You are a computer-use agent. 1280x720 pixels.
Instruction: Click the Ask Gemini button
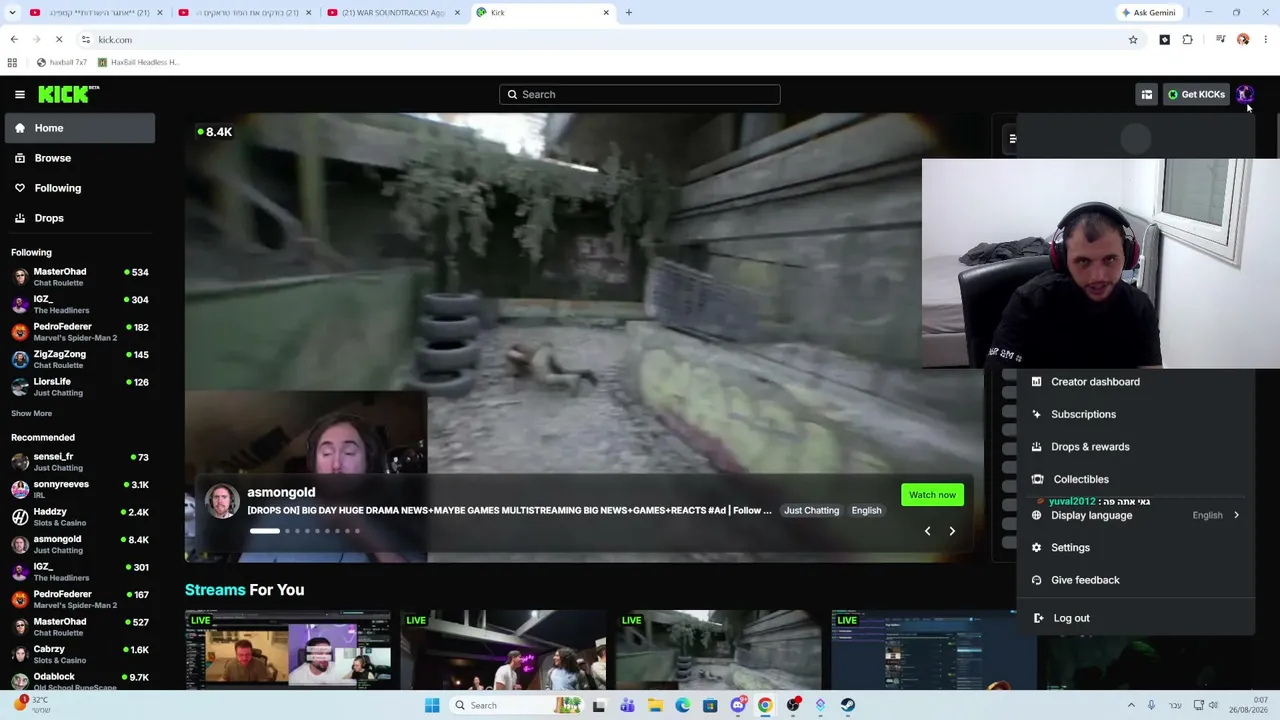[1148, 13]
